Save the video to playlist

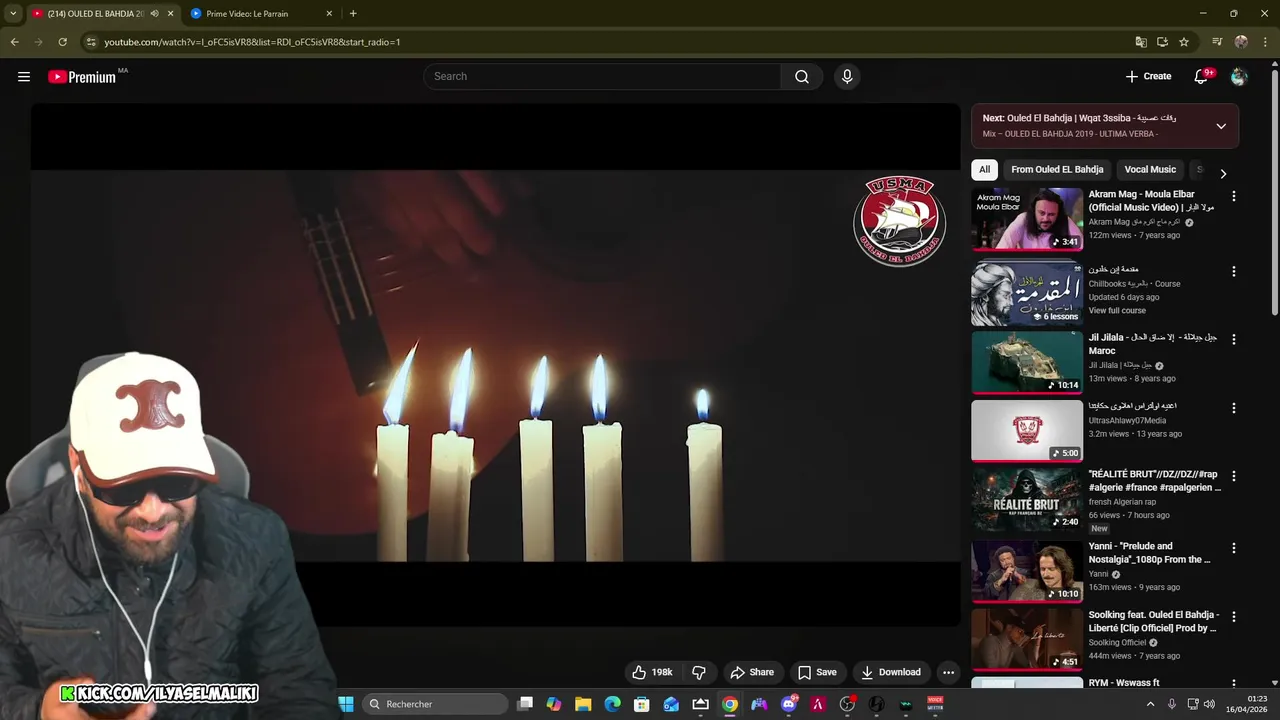click(817, 672)
